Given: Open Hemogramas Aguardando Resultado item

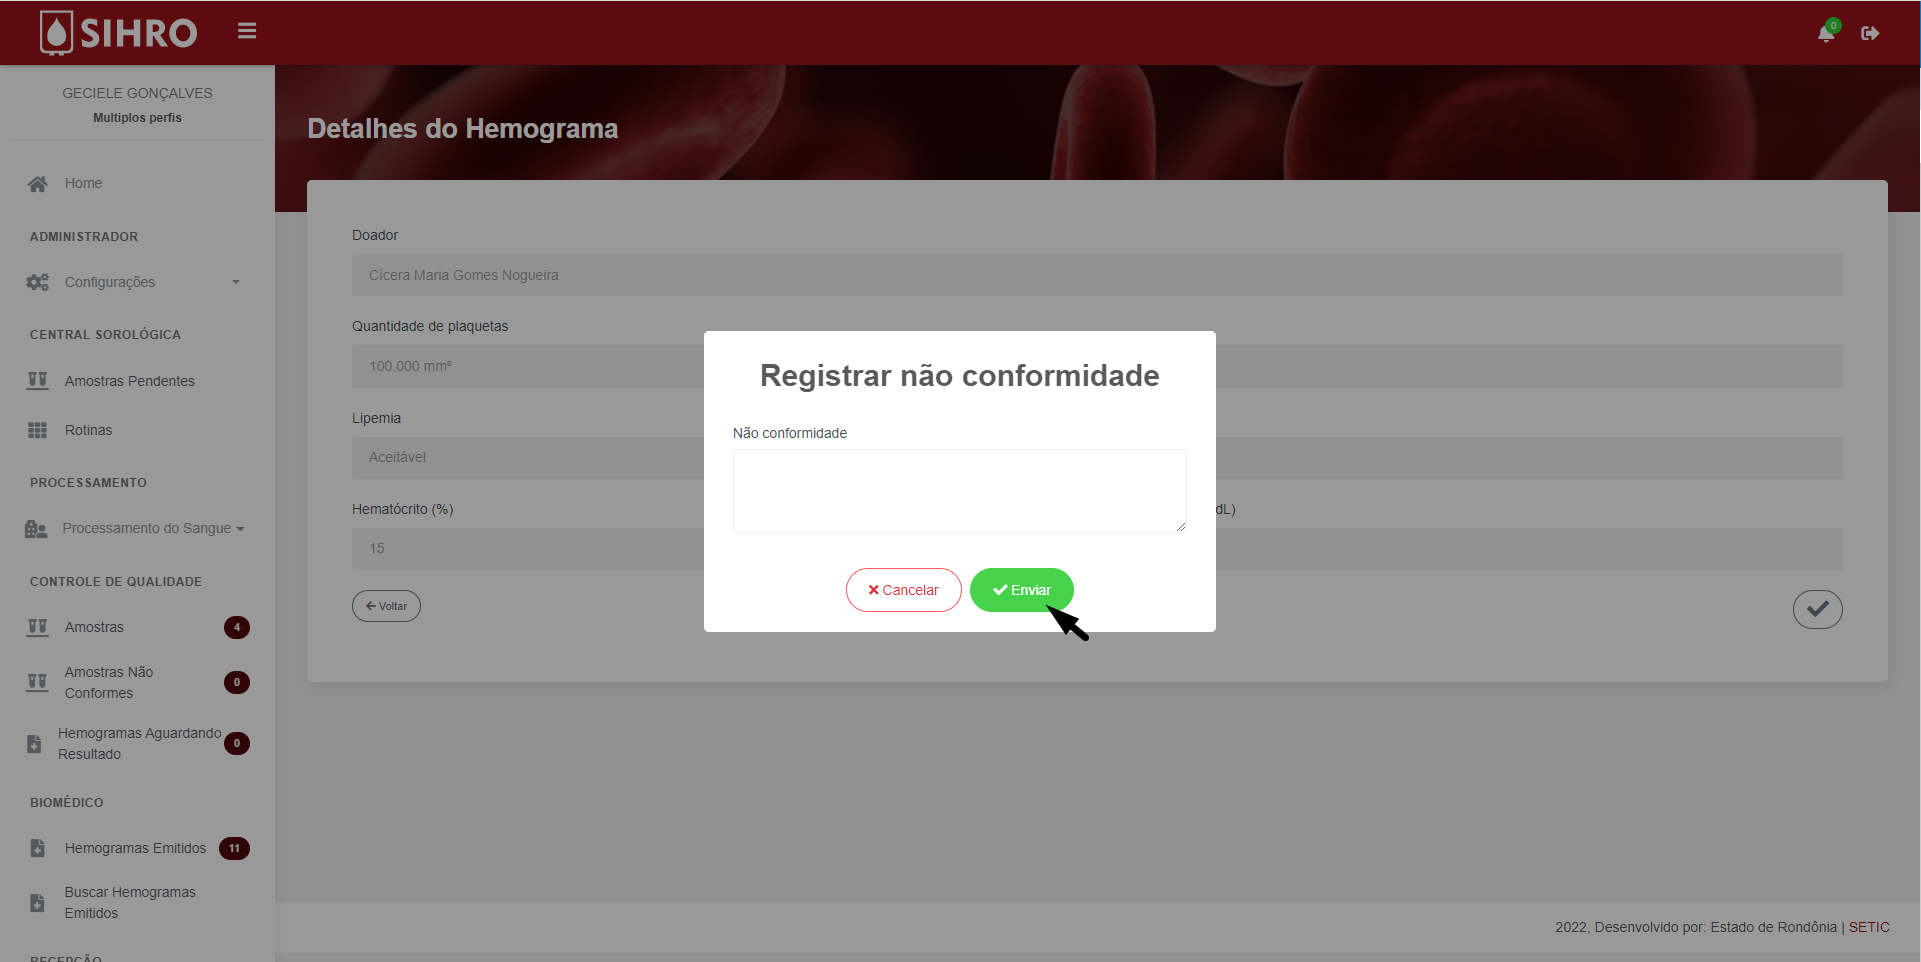Looking at the screenshot, I should [137, 743].
